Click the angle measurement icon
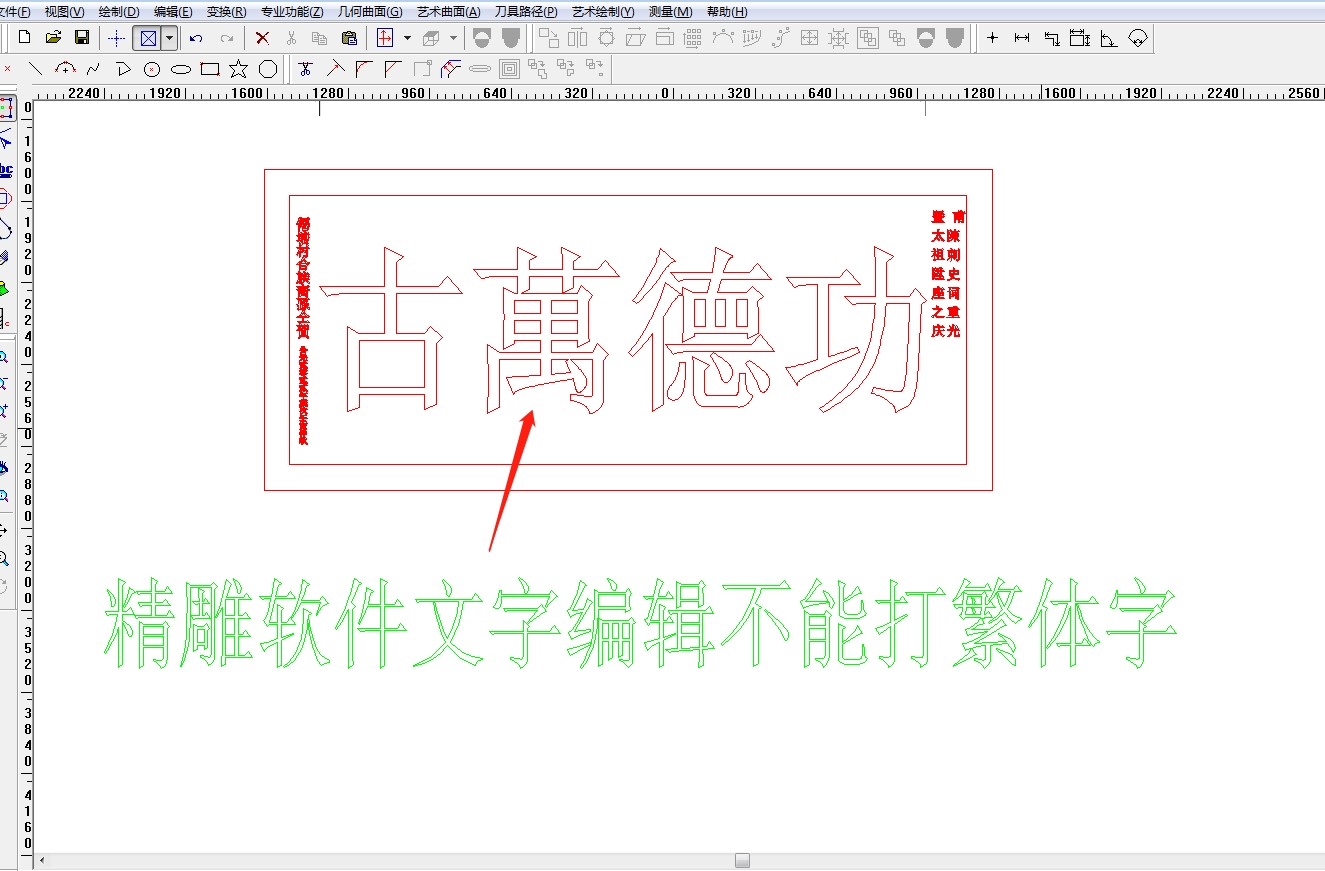Image resolution: width=1325 pixels, height=871 pixels. click(x=1108, y=38)
